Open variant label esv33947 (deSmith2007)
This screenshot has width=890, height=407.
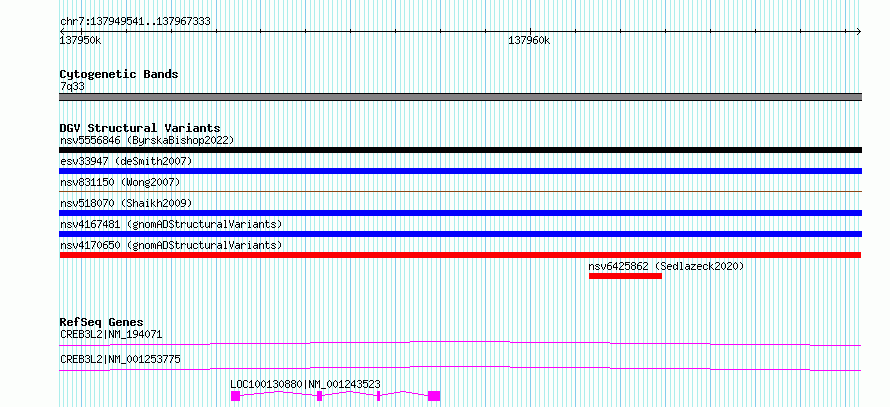[126, 161]
